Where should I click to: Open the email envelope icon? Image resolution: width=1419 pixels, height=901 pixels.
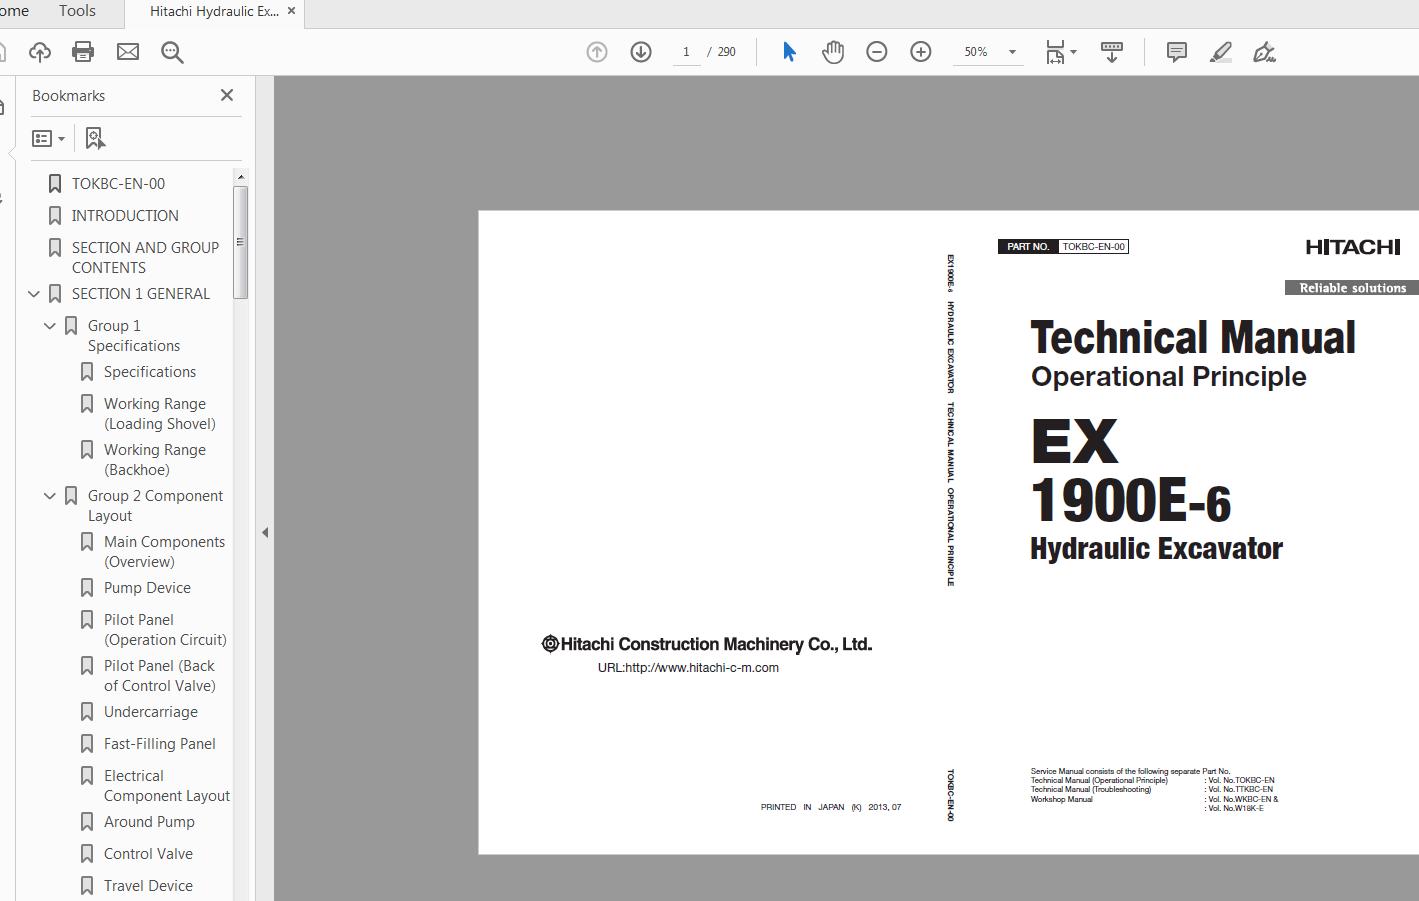coord(128,52)
